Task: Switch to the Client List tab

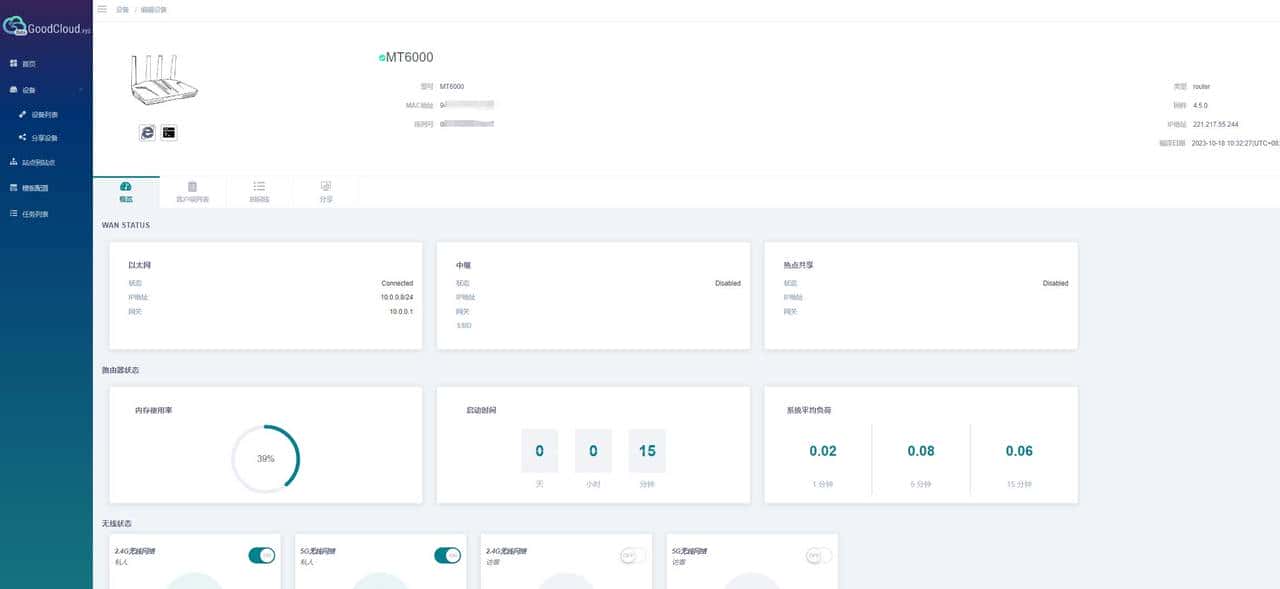Action: click(x=192, y=191)
